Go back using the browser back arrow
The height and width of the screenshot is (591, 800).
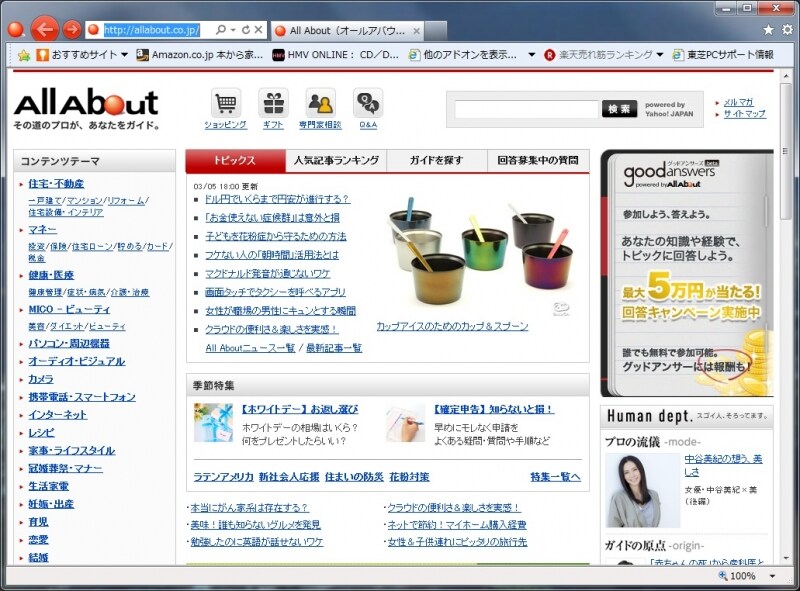44,29
